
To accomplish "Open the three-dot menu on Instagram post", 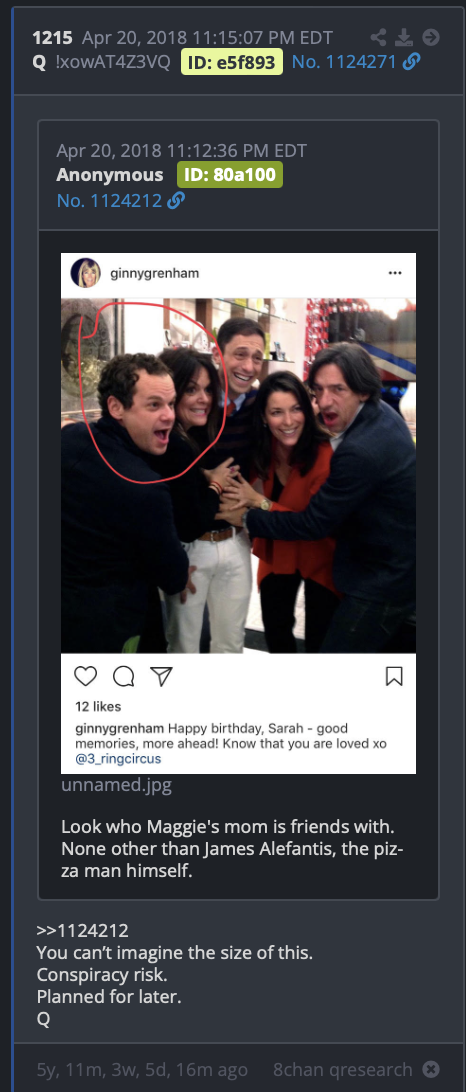I will 395,273.
